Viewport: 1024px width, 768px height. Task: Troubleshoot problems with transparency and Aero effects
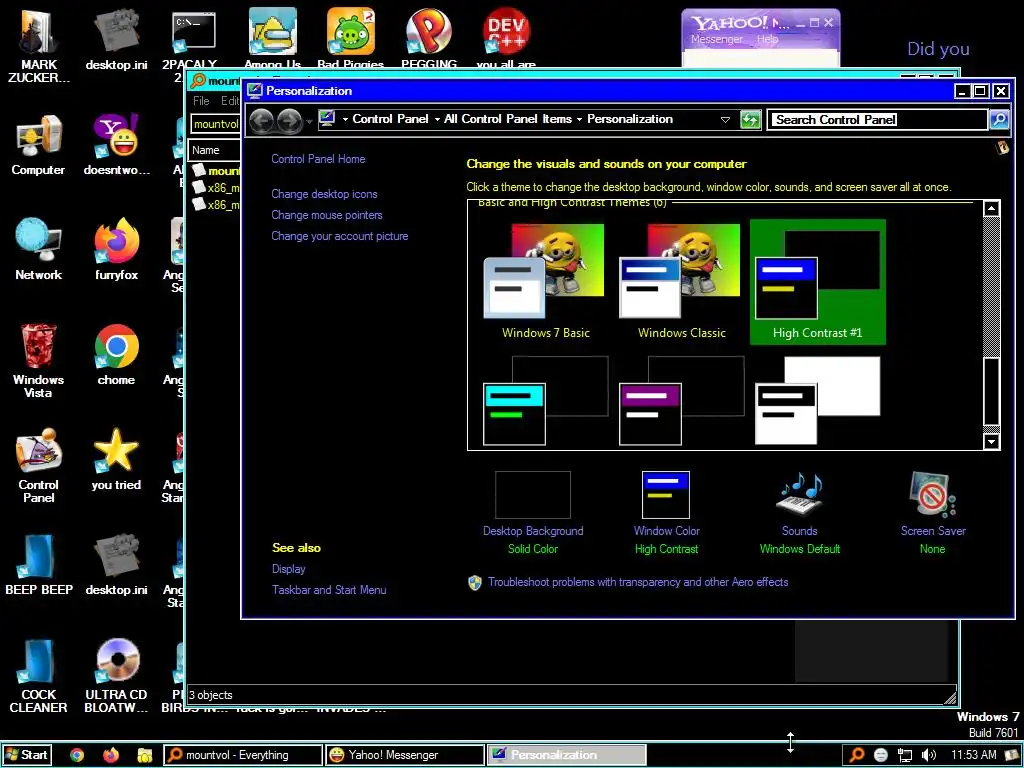638,582
